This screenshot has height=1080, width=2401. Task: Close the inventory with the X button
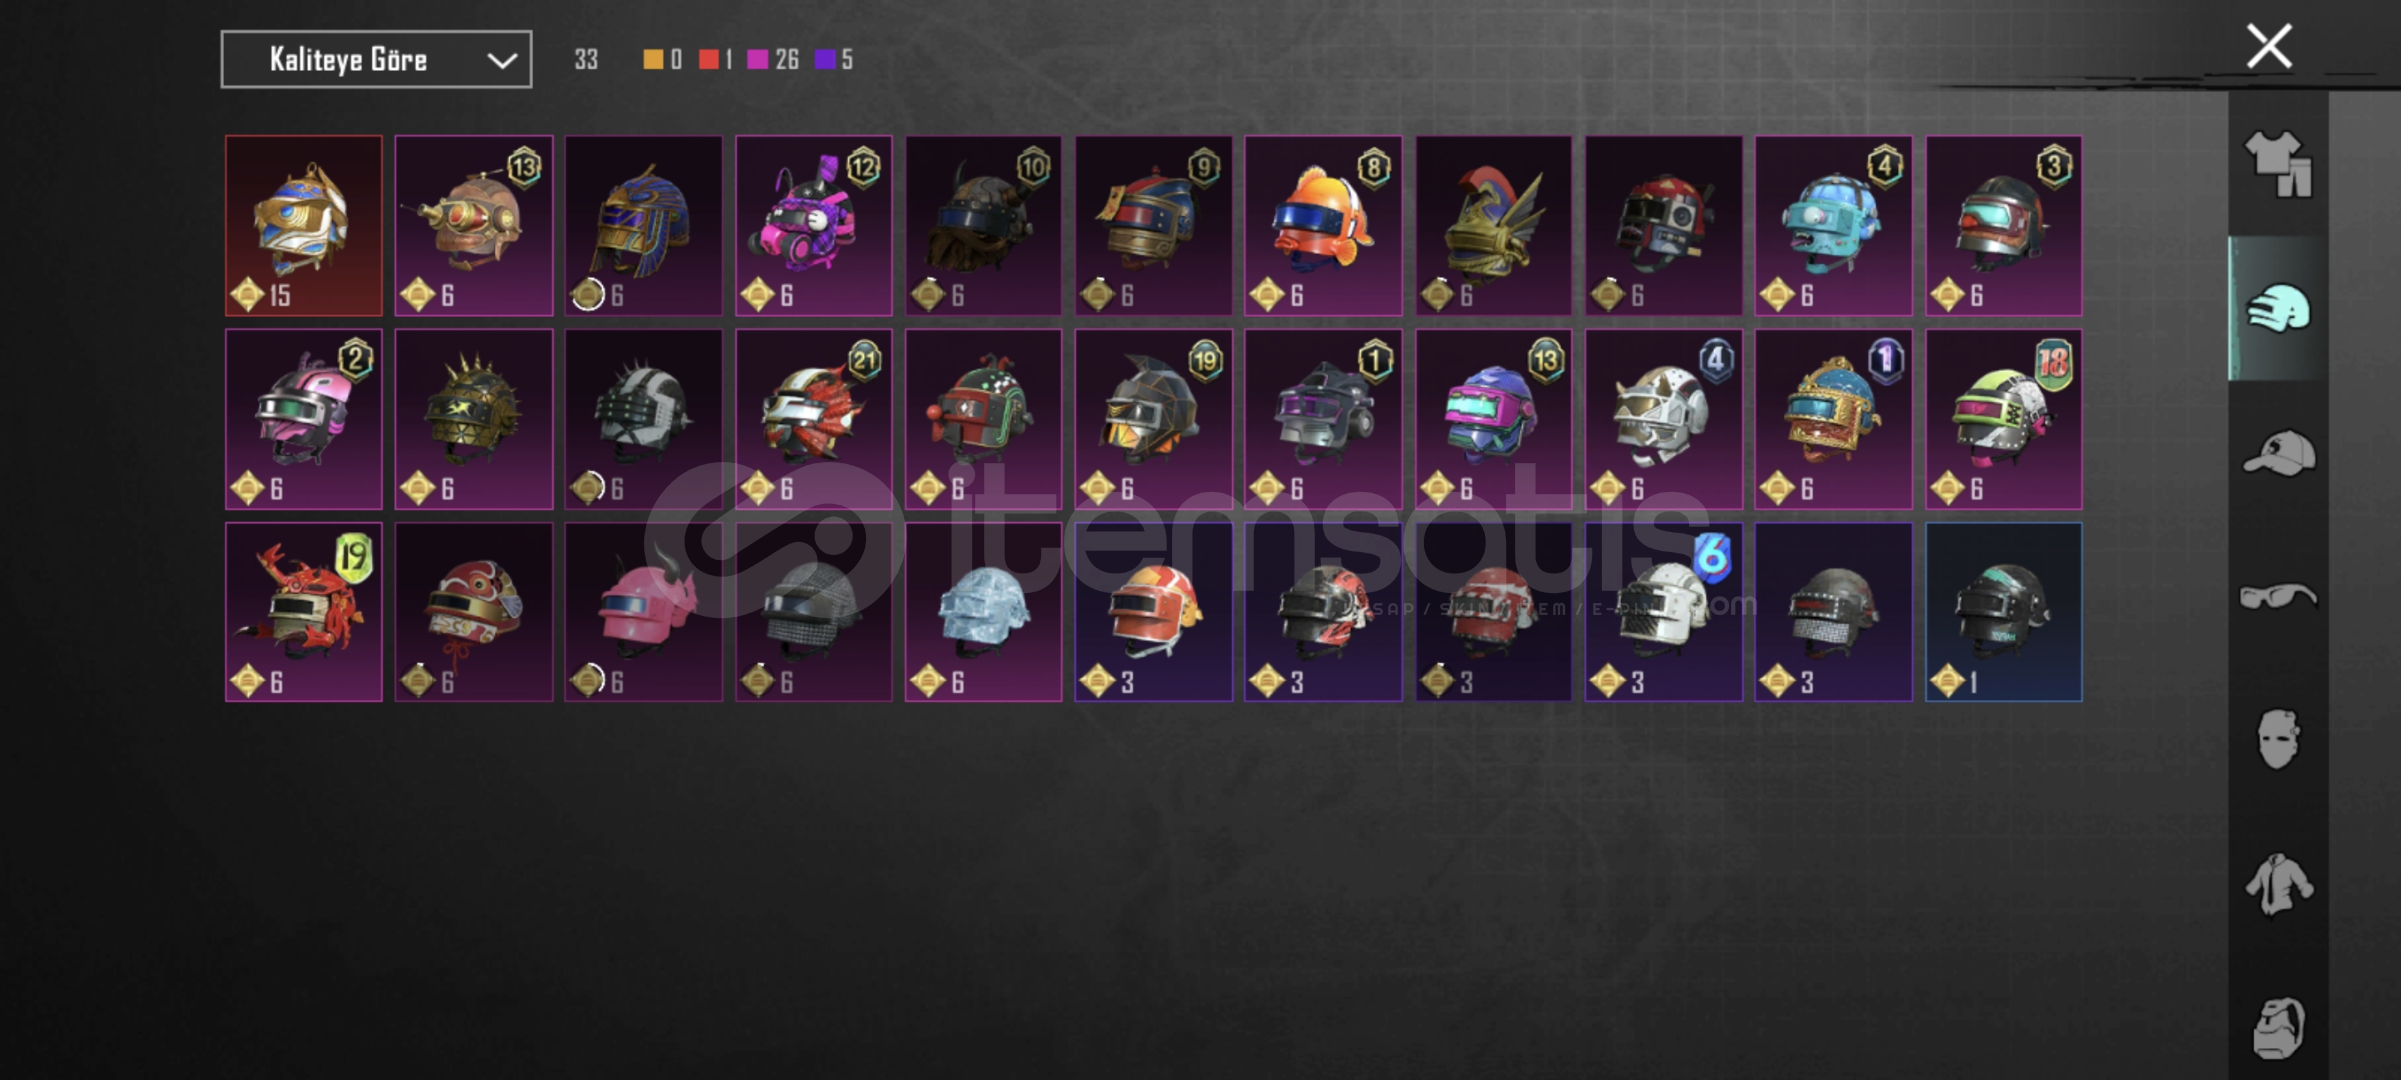(x=2269, y=46)
